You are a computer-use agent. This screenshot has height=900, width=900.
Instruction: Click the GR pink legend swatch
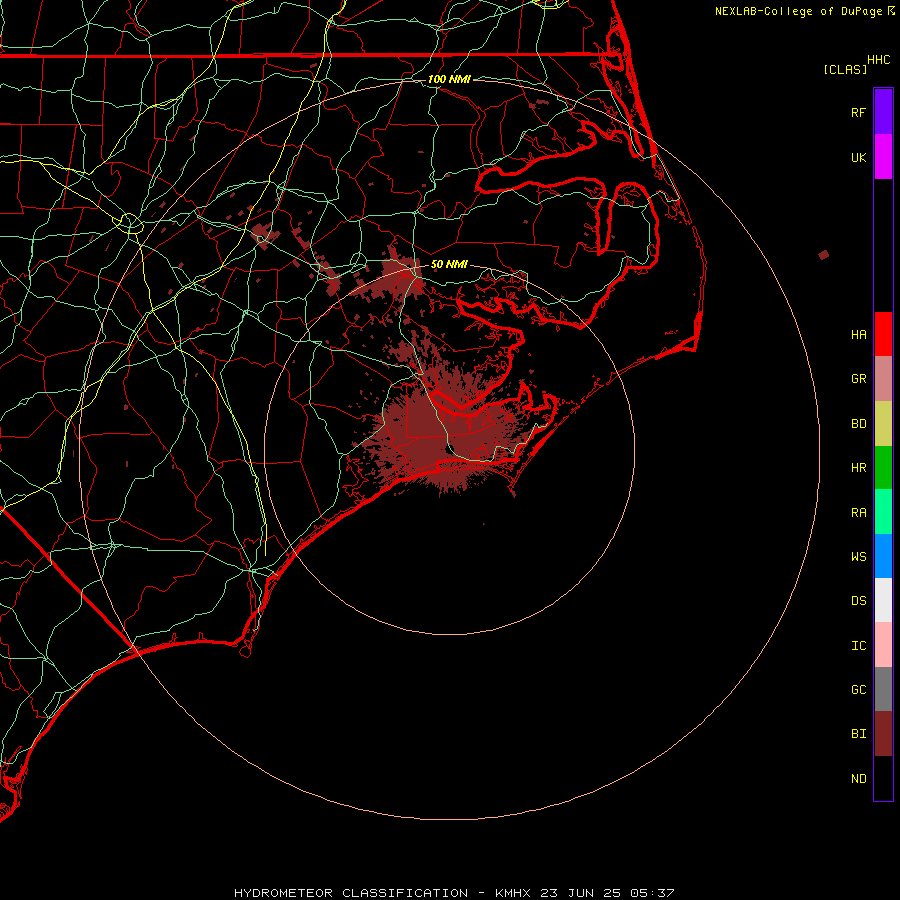[x=883, y=379]
